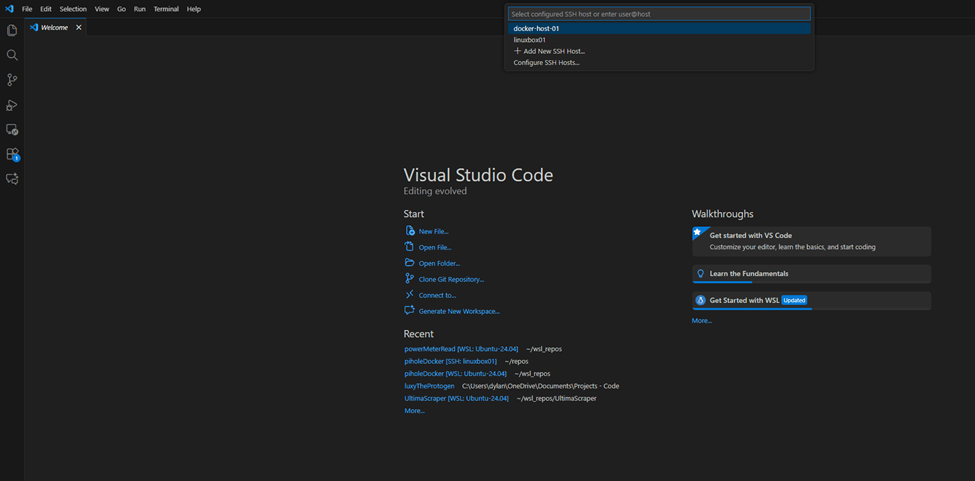The height and width of the screenshot is (481, 975).
Task: Click the Clone Git Repository link
Action: tap(451, 279)
